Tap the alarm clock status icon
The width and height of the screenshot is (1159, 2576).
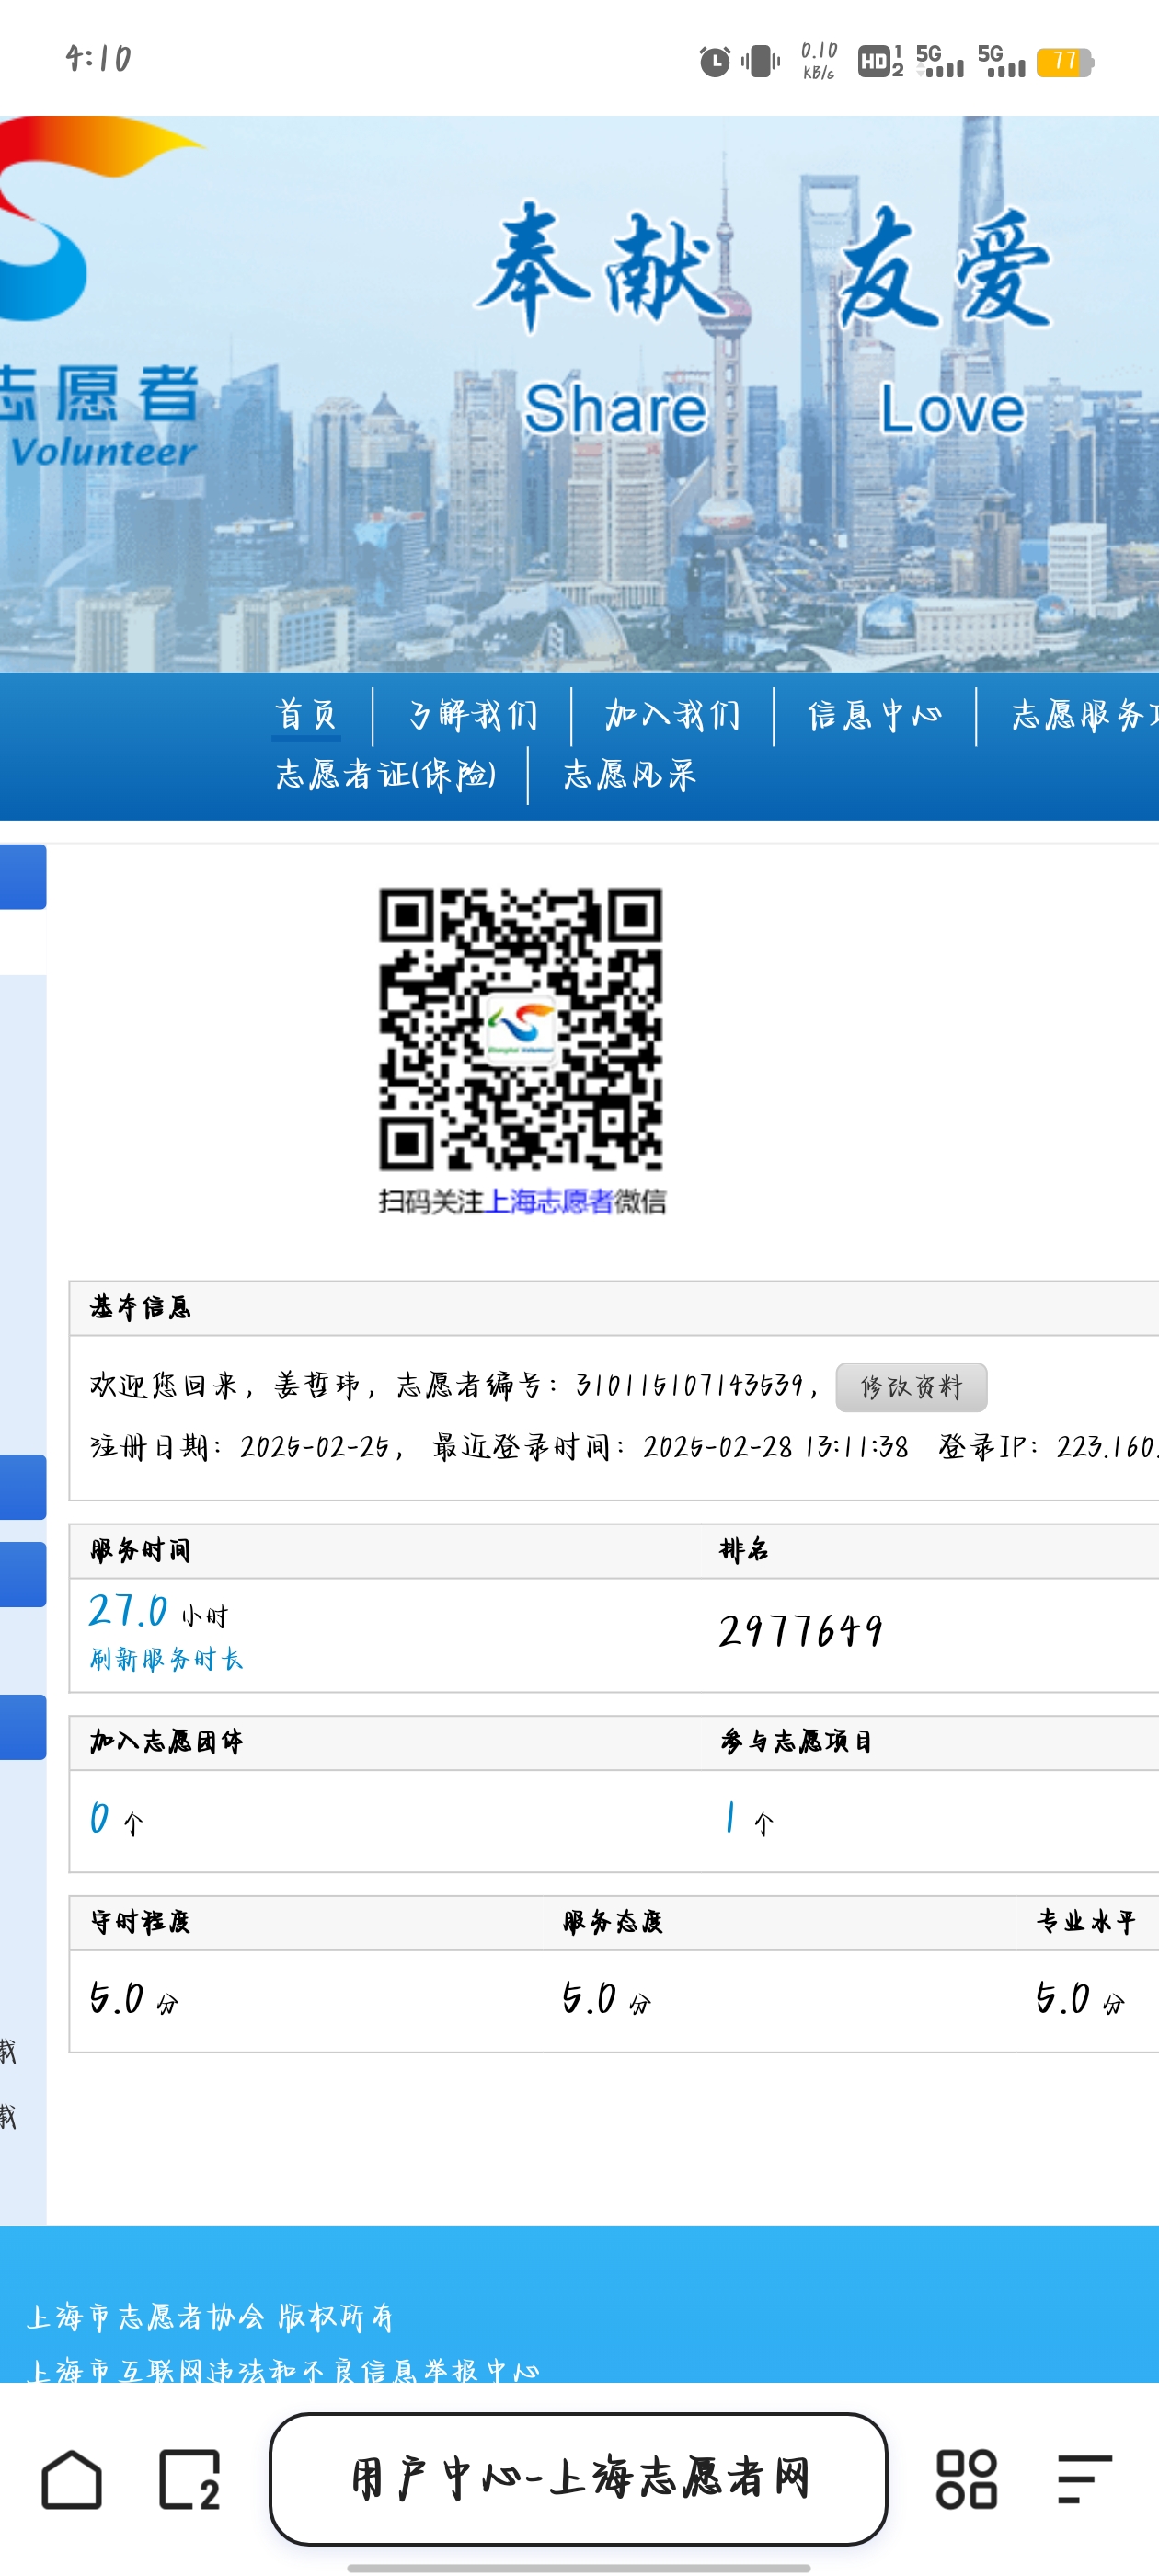tap(714, 62)
